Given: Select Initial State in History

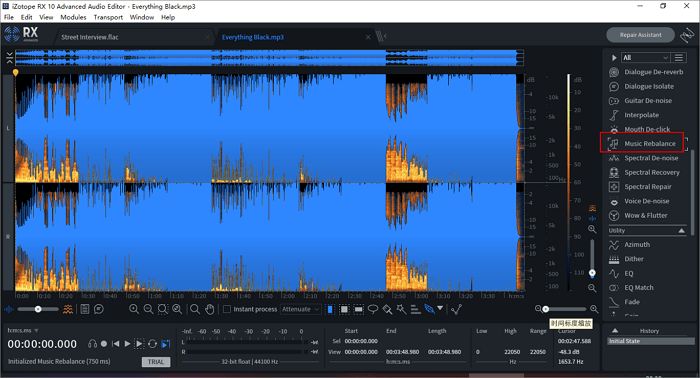Looking at the screenshot, I should tap(651, 341).
